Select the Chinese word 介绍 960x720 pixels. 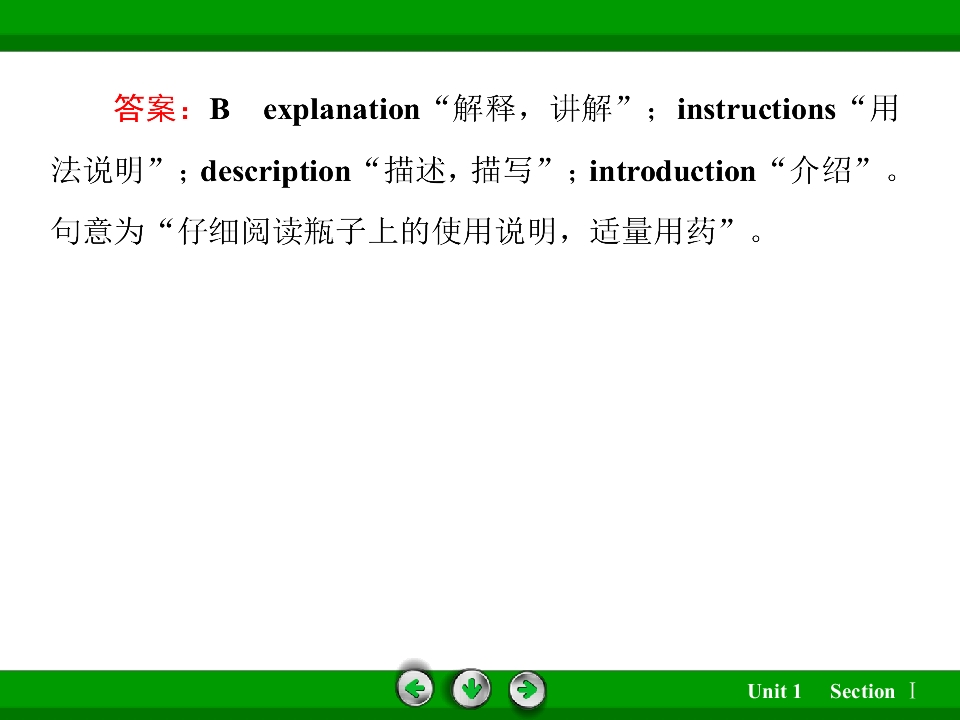click(x=821, y=170)
